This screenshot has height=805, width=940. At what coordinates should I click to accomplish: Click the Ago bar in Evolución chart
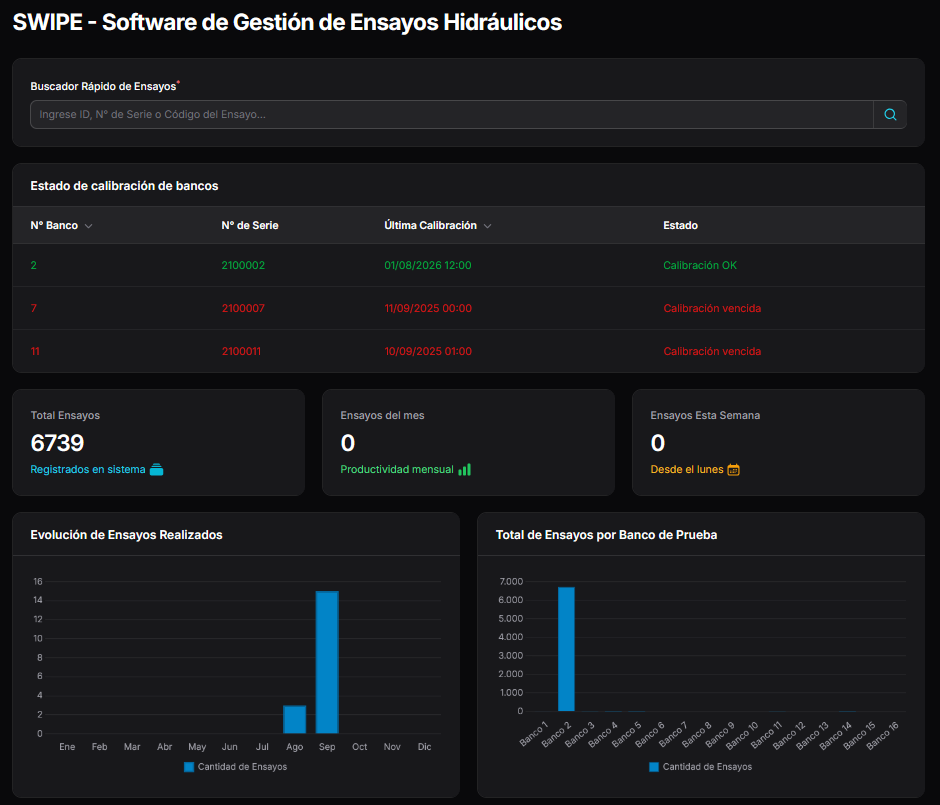(294, 719)
